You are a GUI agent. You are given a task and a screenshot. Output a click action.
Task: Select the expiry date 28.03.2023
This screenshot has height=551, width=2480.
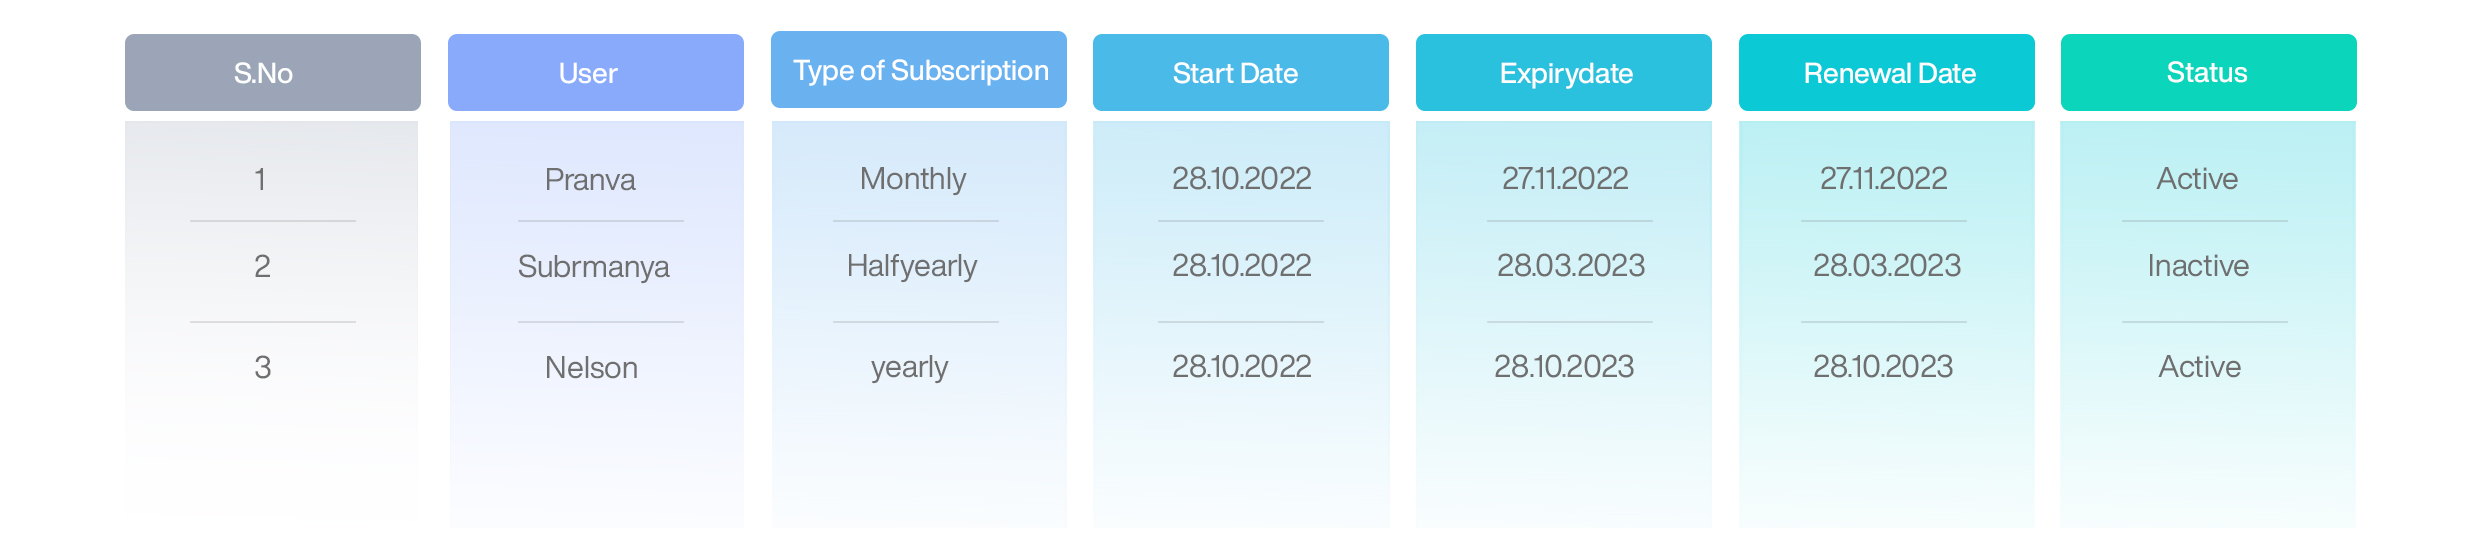coord(1571,266)
